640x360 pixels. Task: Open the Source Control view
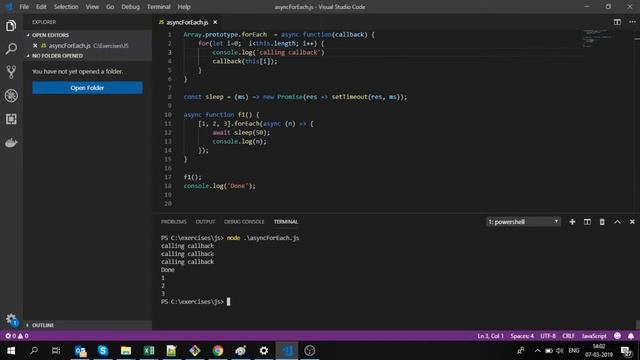(x=11, y=72)
